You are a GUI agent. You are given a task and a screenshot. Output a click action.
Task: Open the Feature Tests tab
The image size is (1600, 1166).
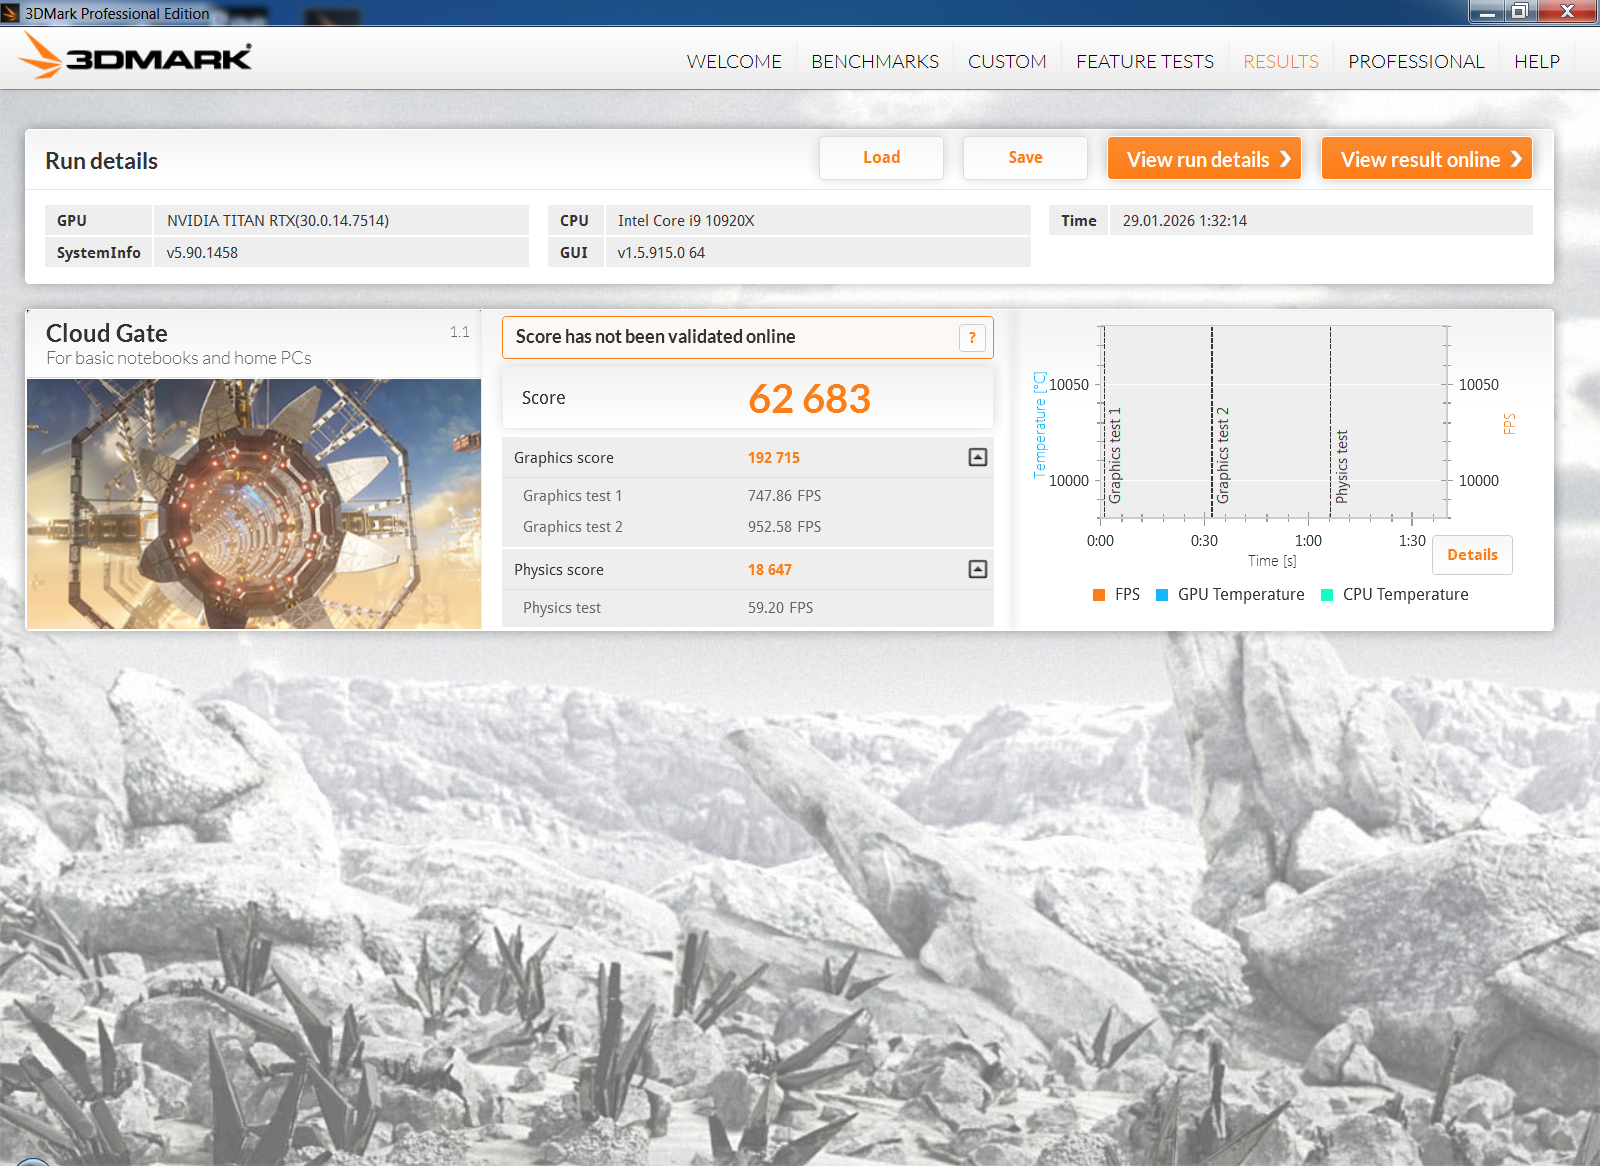click(1144, 62)
